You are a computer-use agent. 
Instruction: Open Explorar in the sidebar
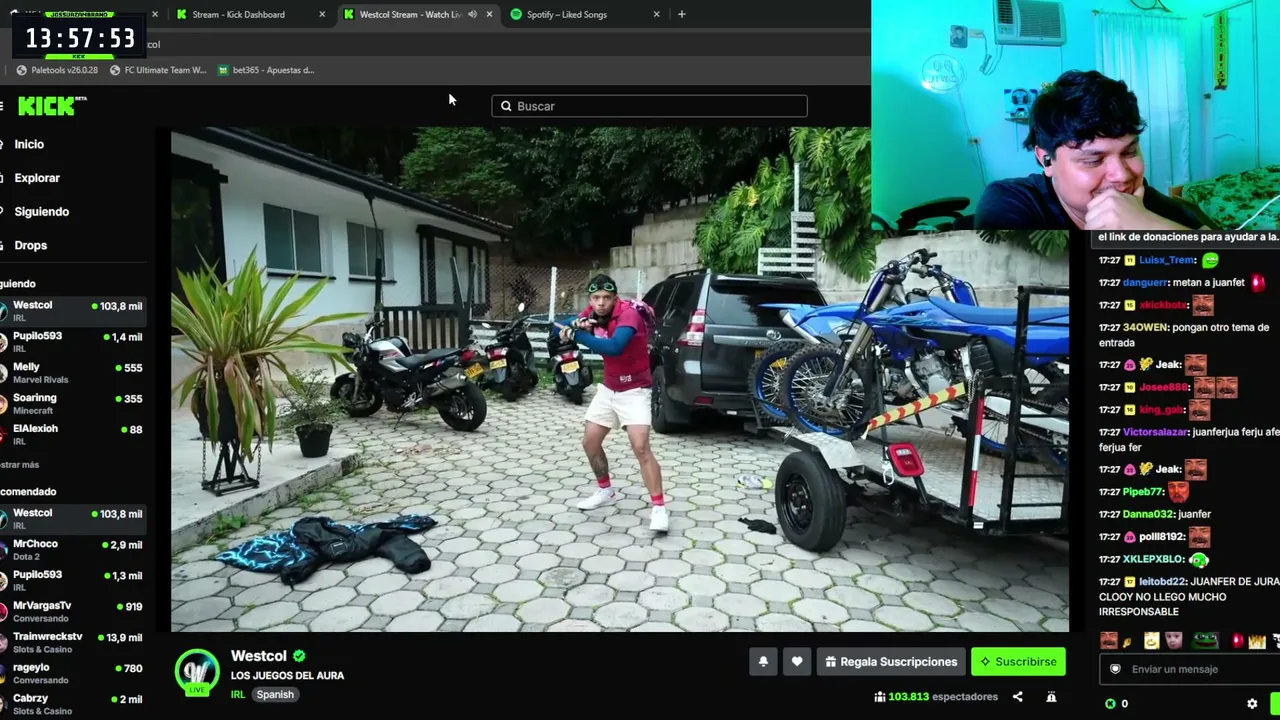click(37, 178)
